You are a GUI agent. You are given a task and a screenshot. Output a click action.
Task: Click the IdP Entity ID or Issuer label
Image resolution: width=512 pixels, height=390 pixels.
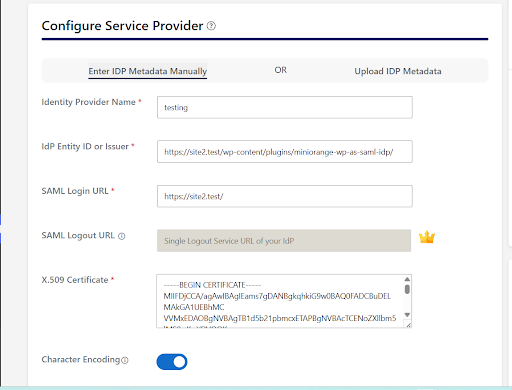point(85,146)
